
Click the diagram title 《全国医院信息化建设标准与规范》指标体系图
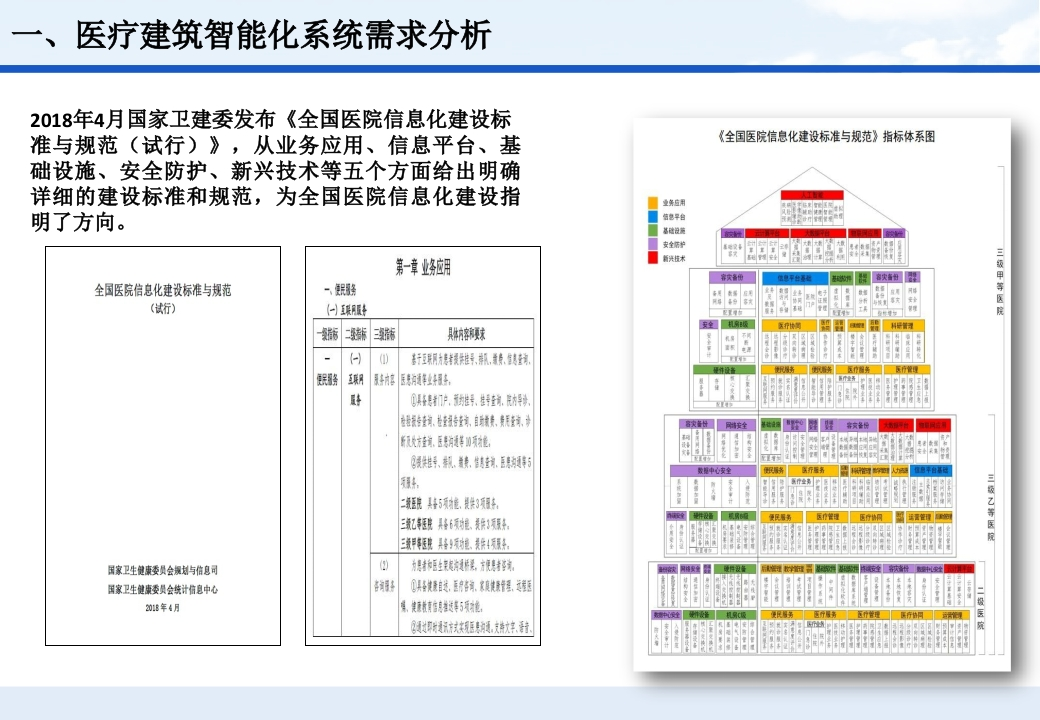[826, 137]
